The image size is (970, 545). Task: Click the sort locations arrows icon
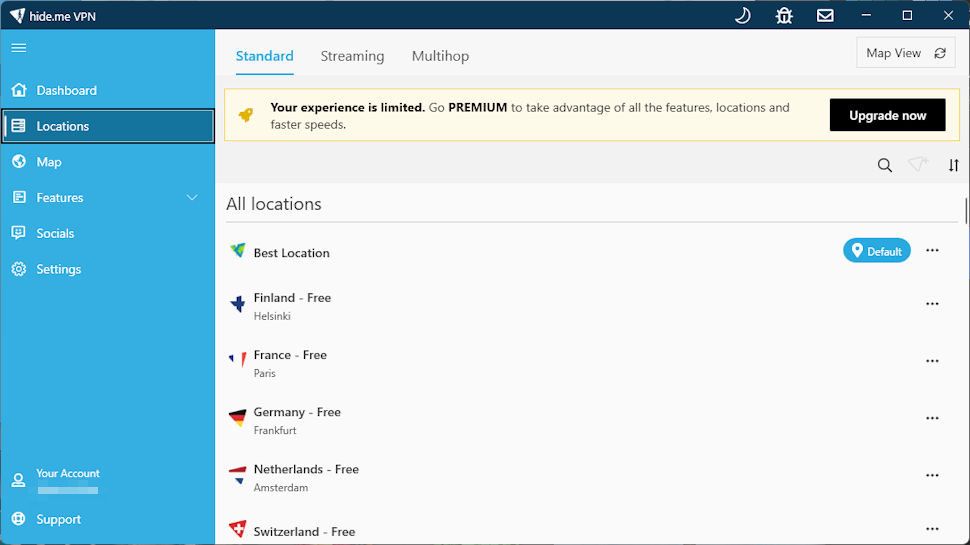[953, 165]
